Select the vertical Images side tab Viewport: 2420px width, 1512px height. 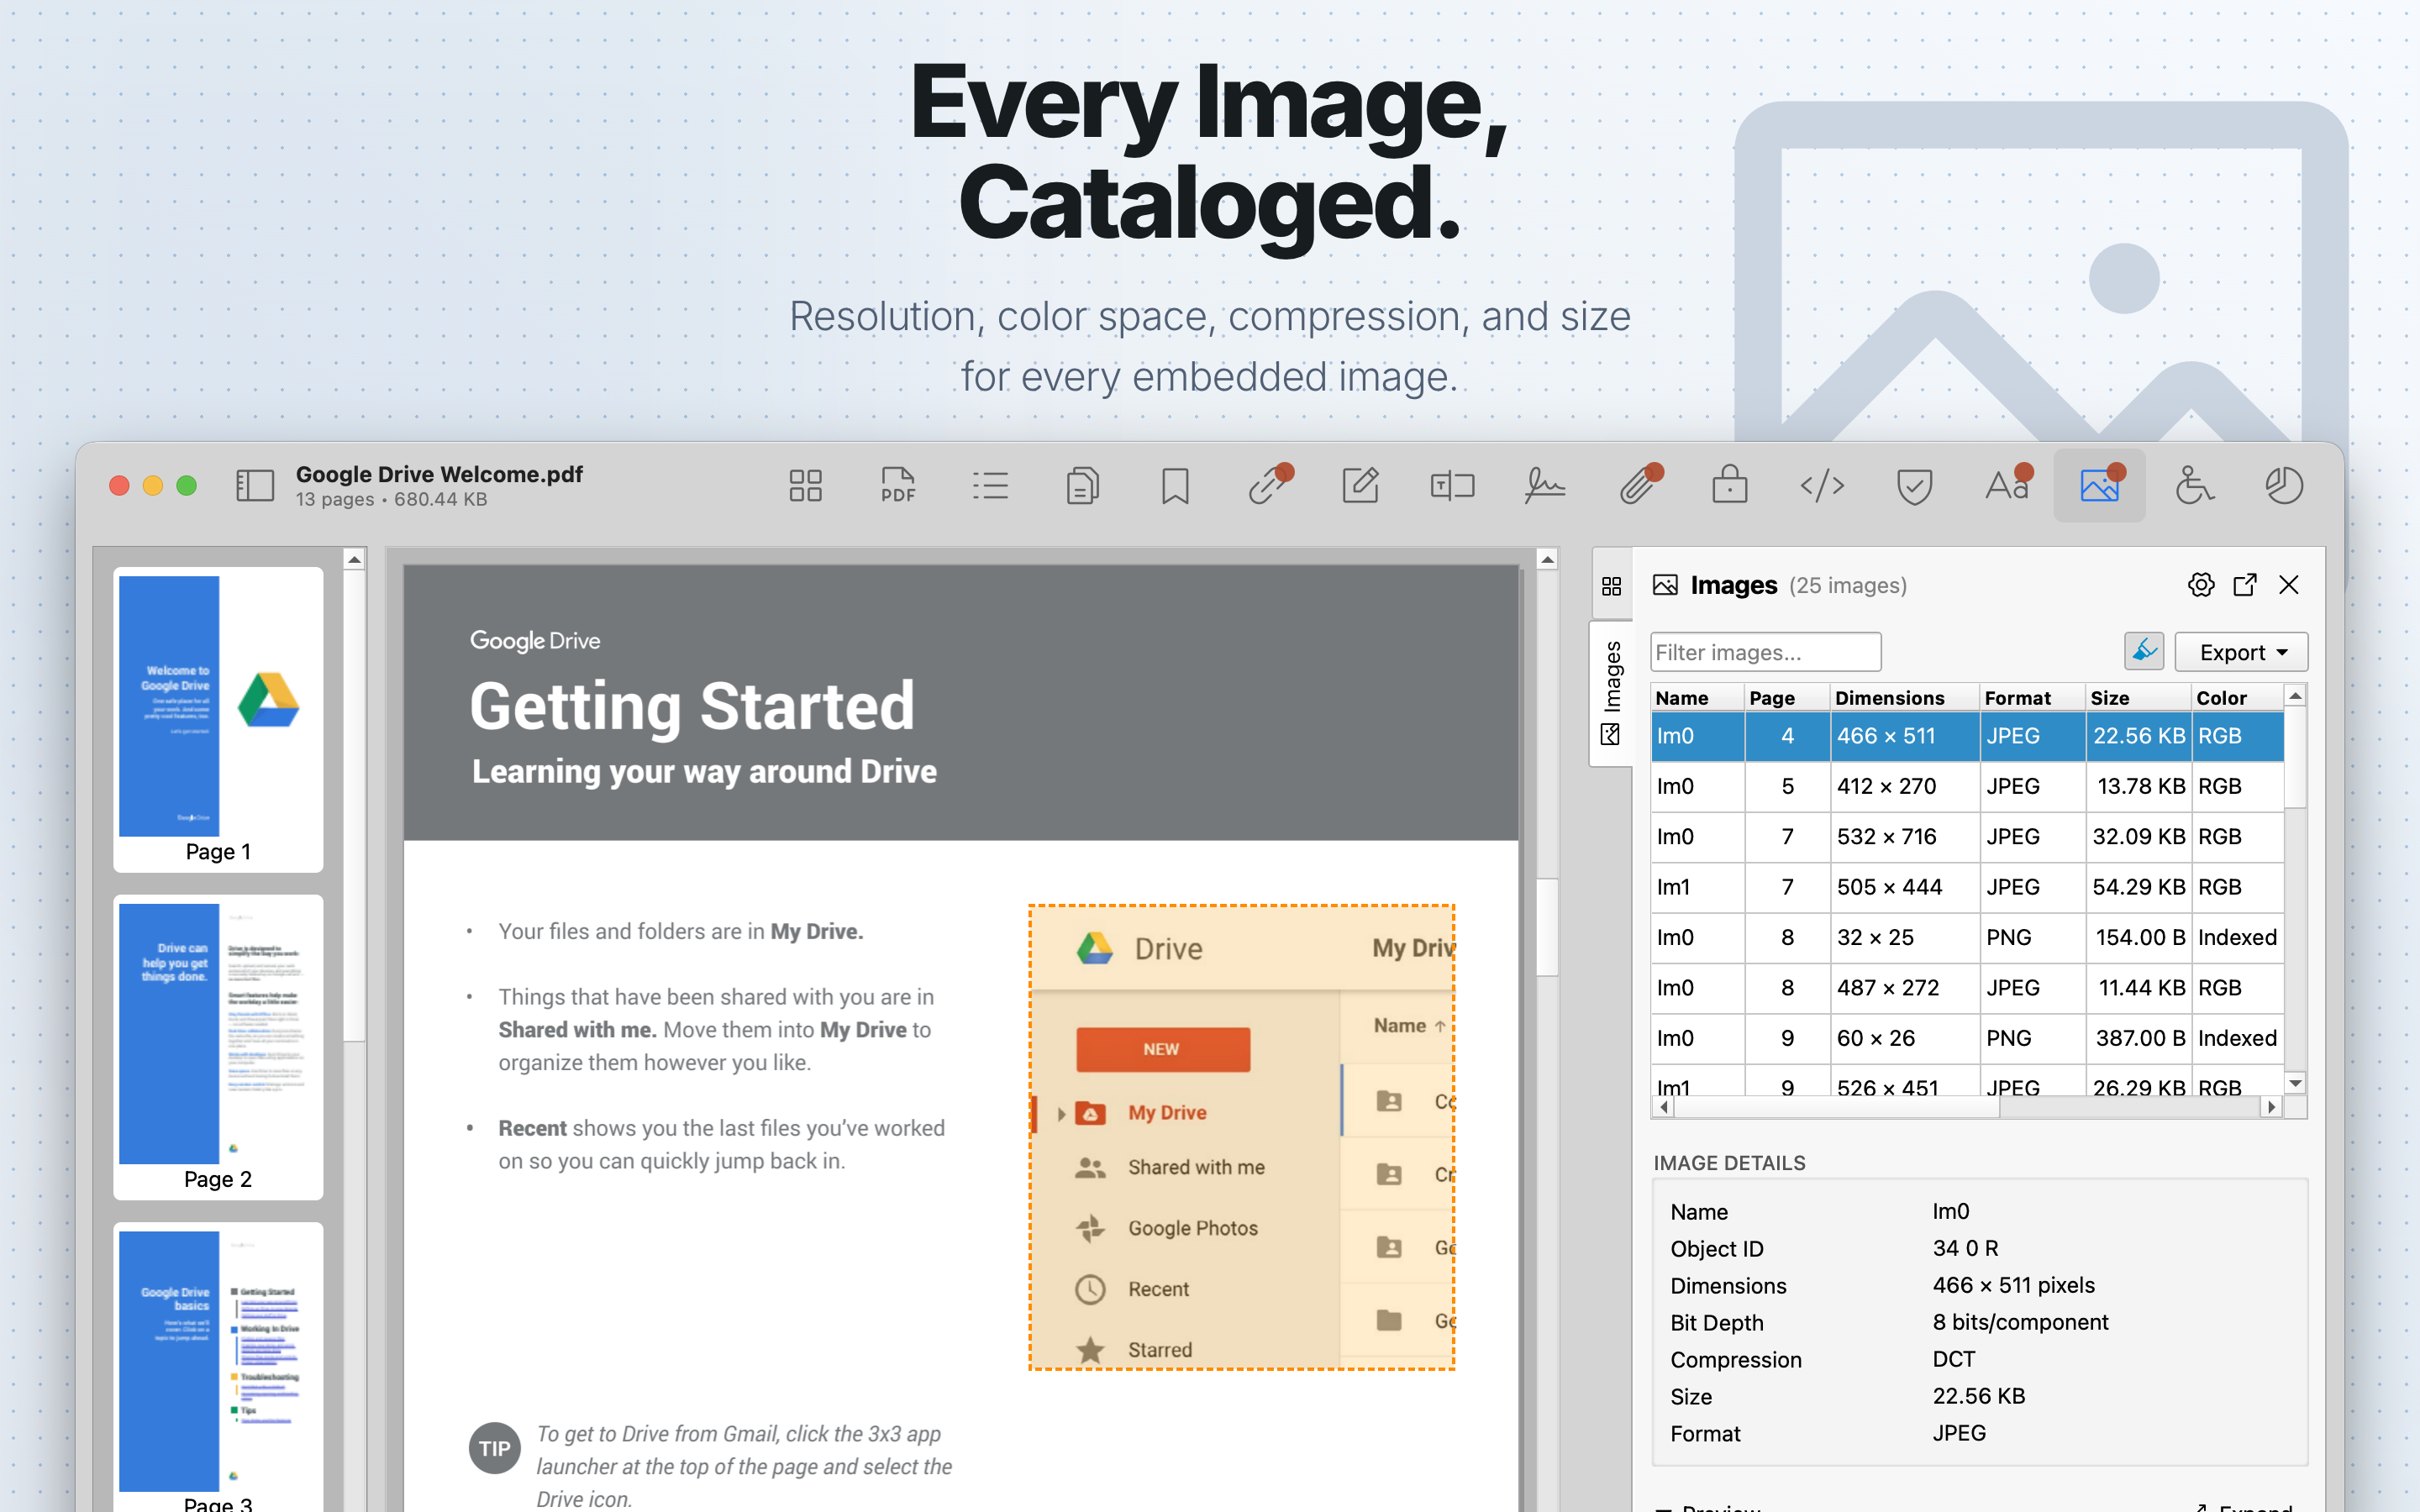(1611, 693)
